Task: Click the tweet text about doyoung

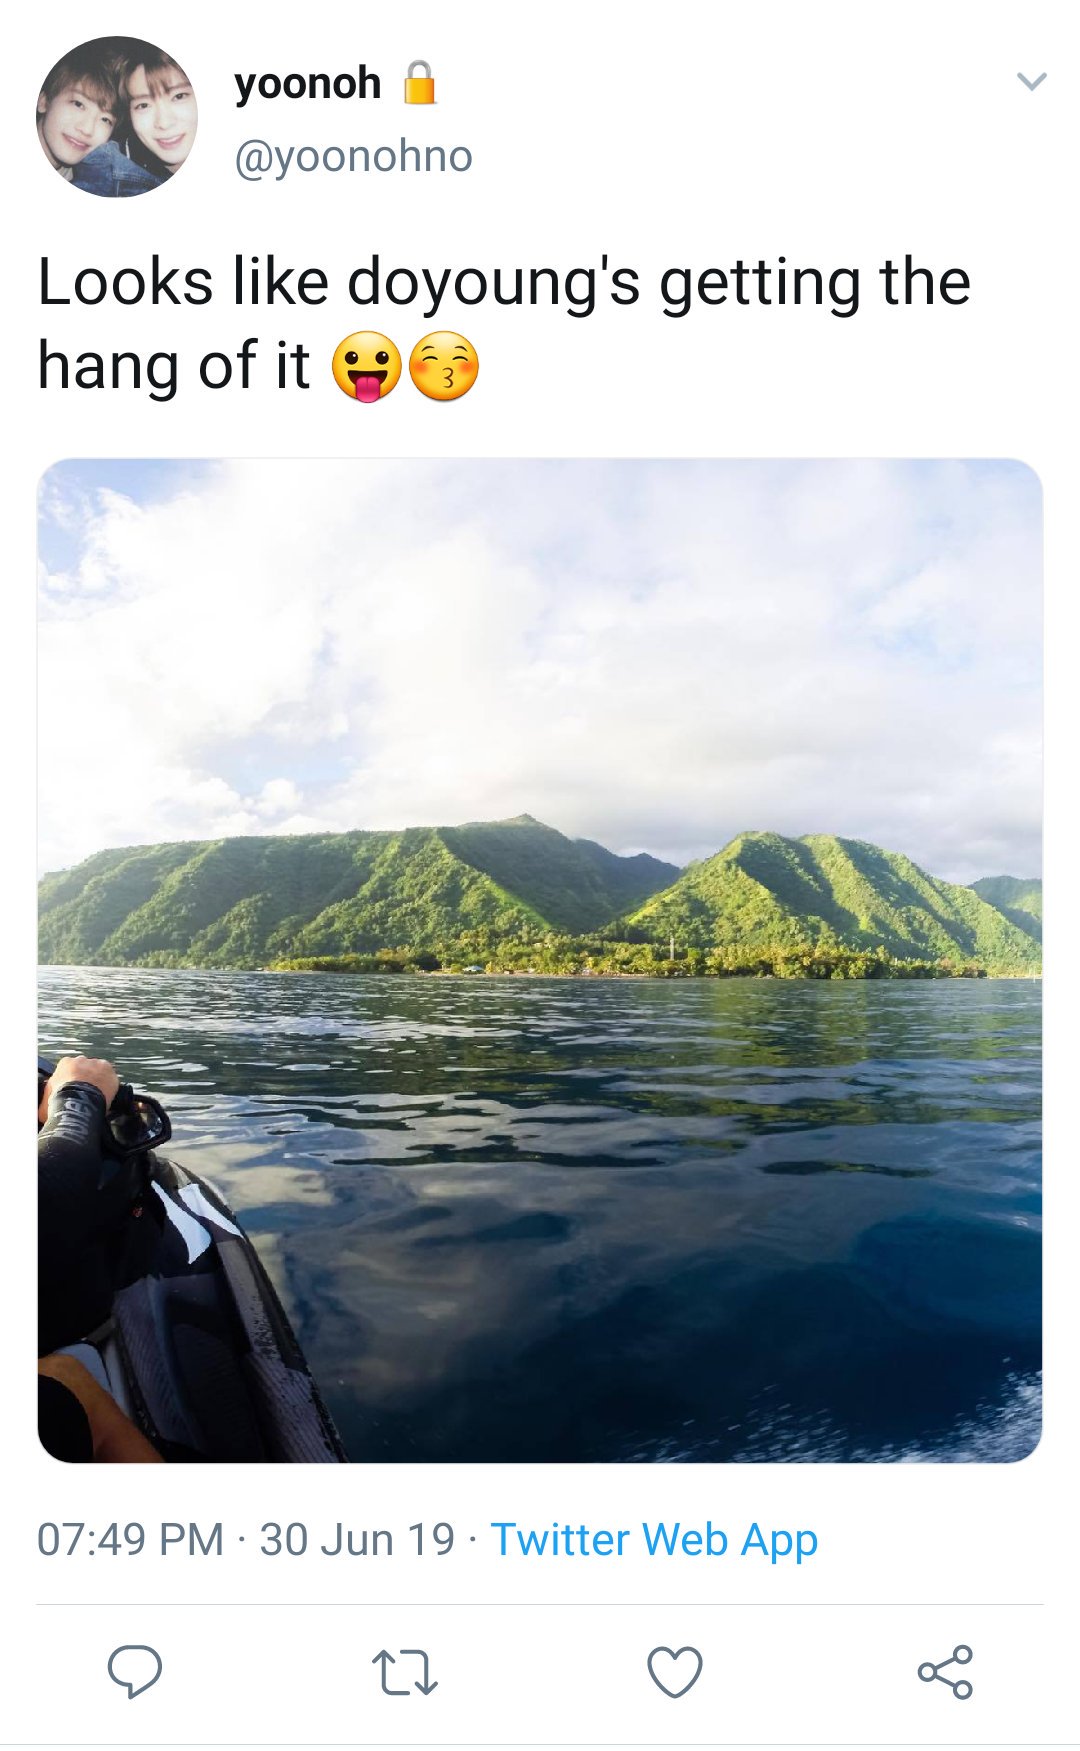Action: (x=504, y=324)
